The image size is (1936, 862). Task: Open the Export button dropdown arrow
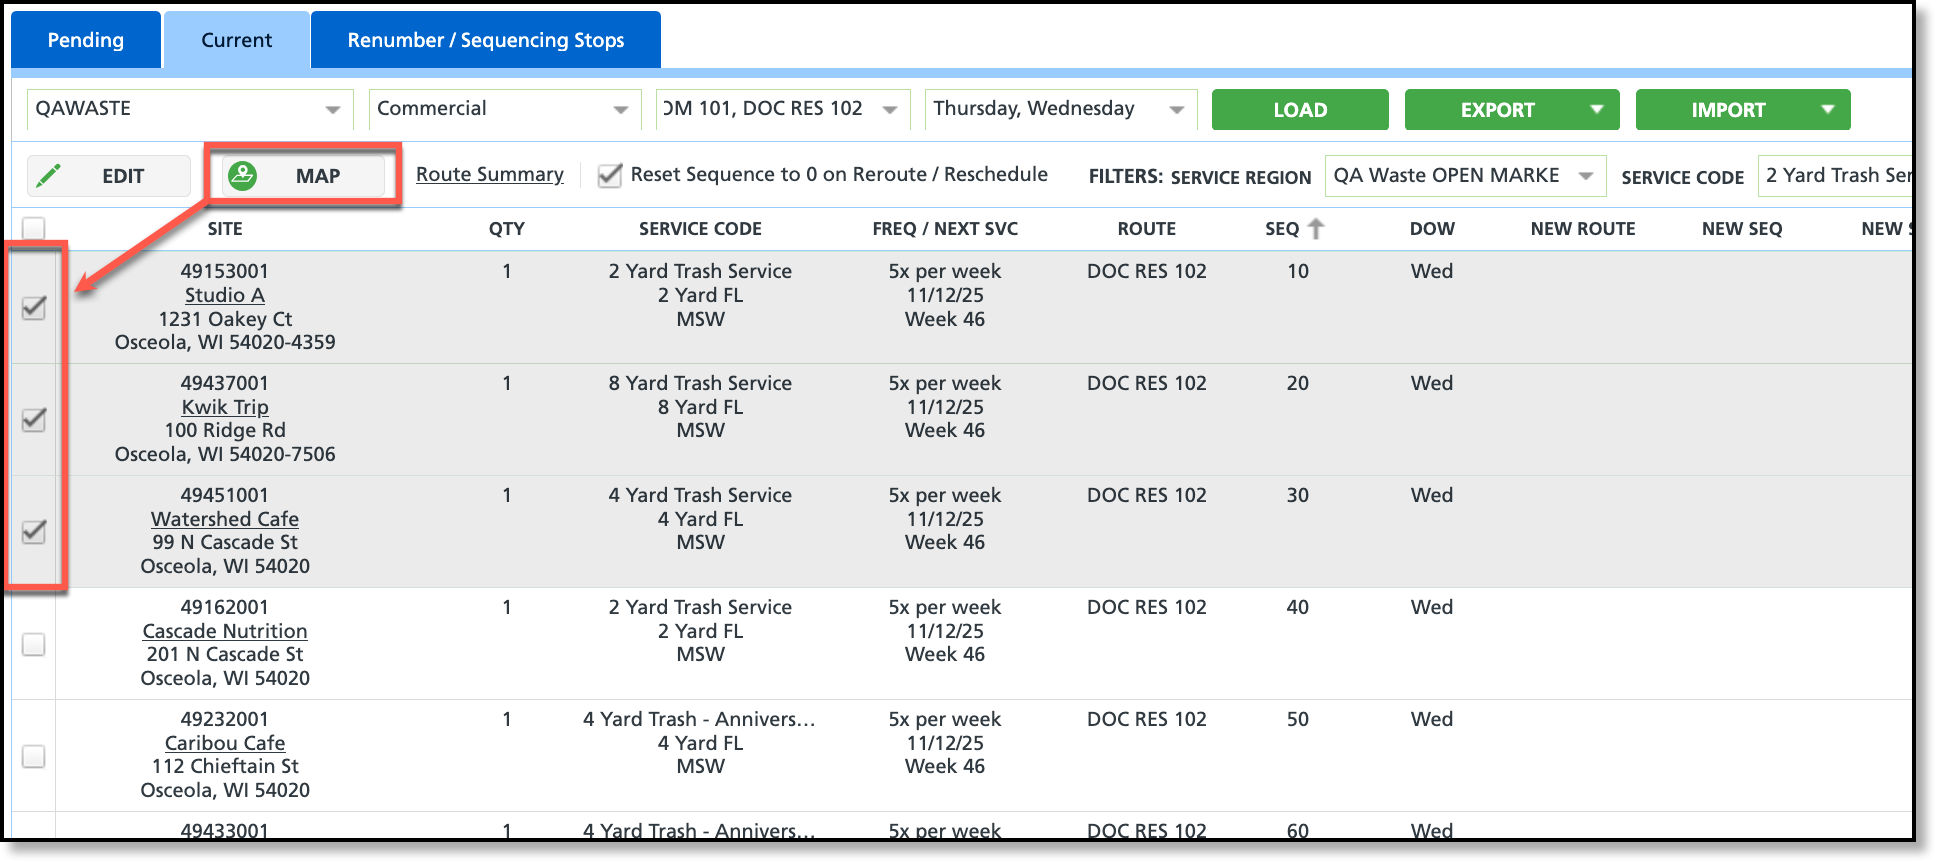click(x=1597, y=109)
